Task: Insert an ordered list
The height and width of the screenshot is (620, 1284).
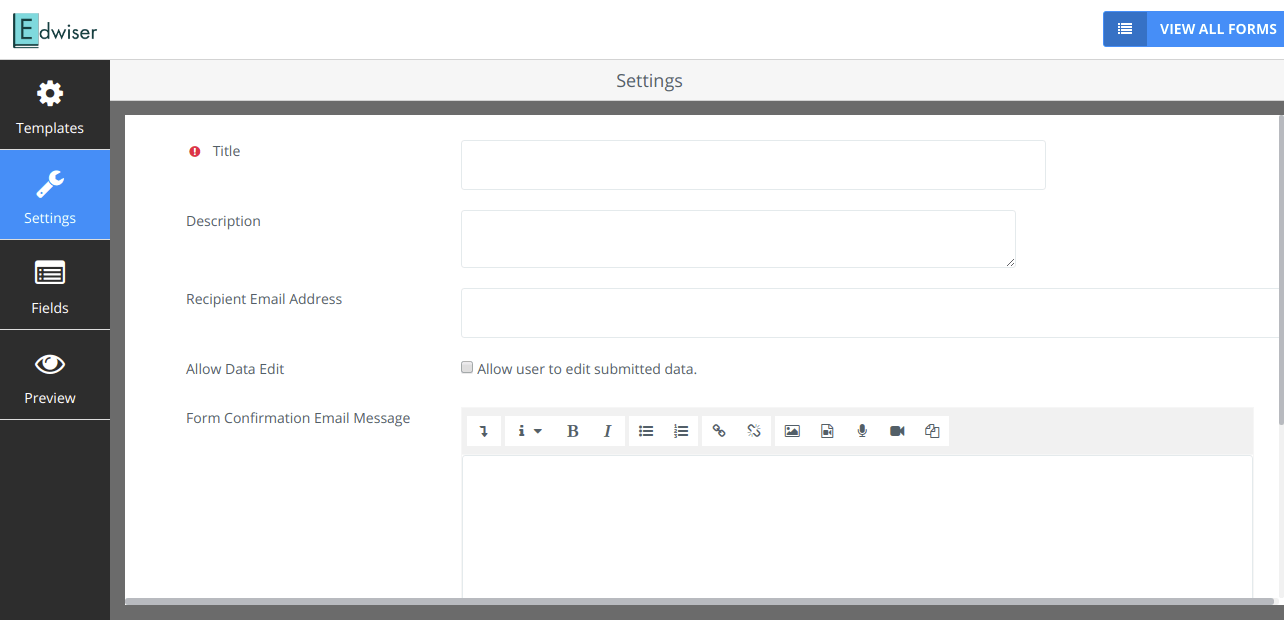Action: tap(681, 430)
